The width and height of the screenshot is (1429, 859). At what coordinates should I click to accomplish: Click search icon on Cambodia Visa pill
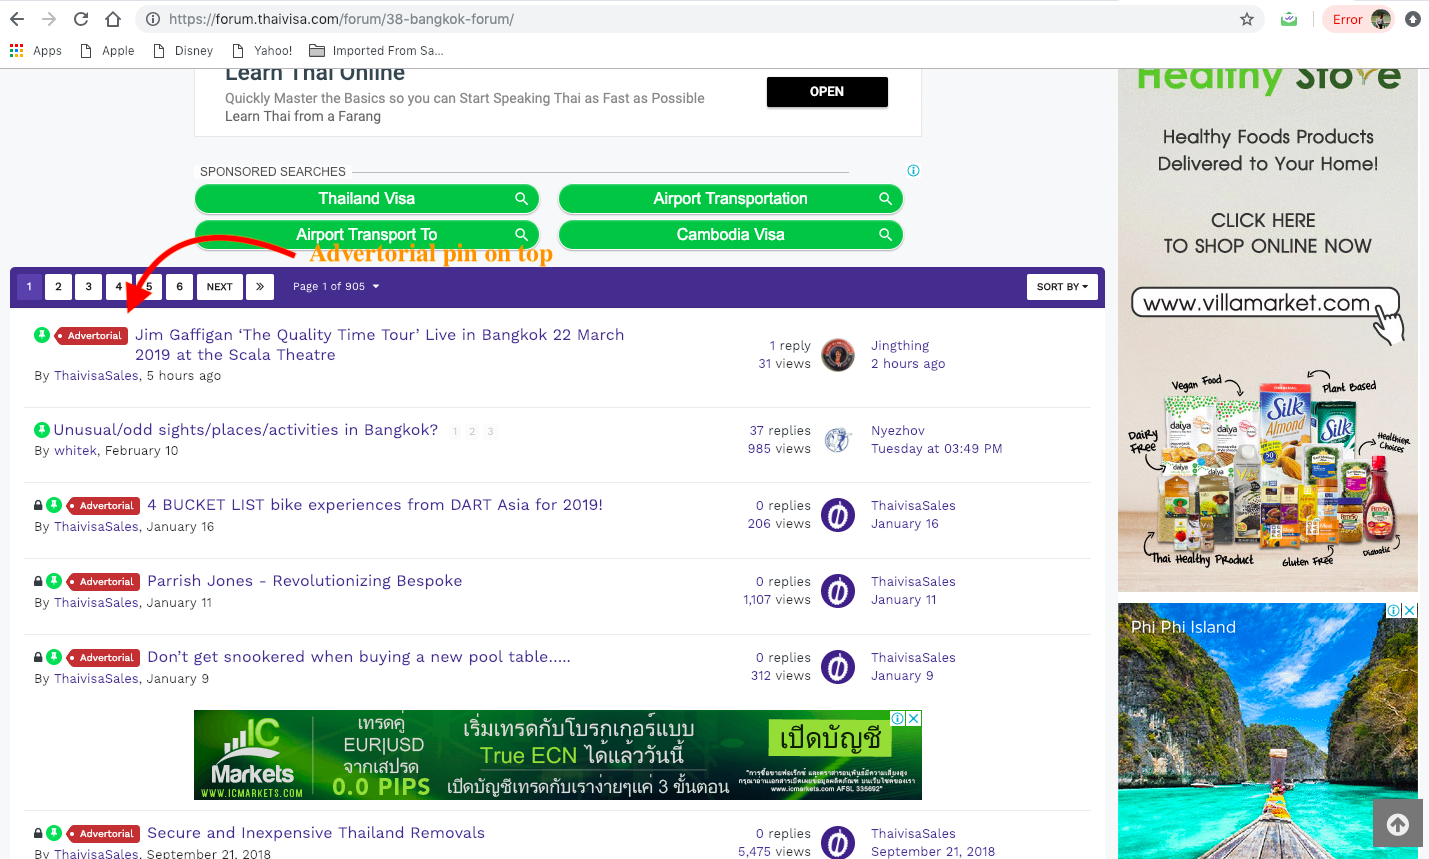tap(885, 235)
